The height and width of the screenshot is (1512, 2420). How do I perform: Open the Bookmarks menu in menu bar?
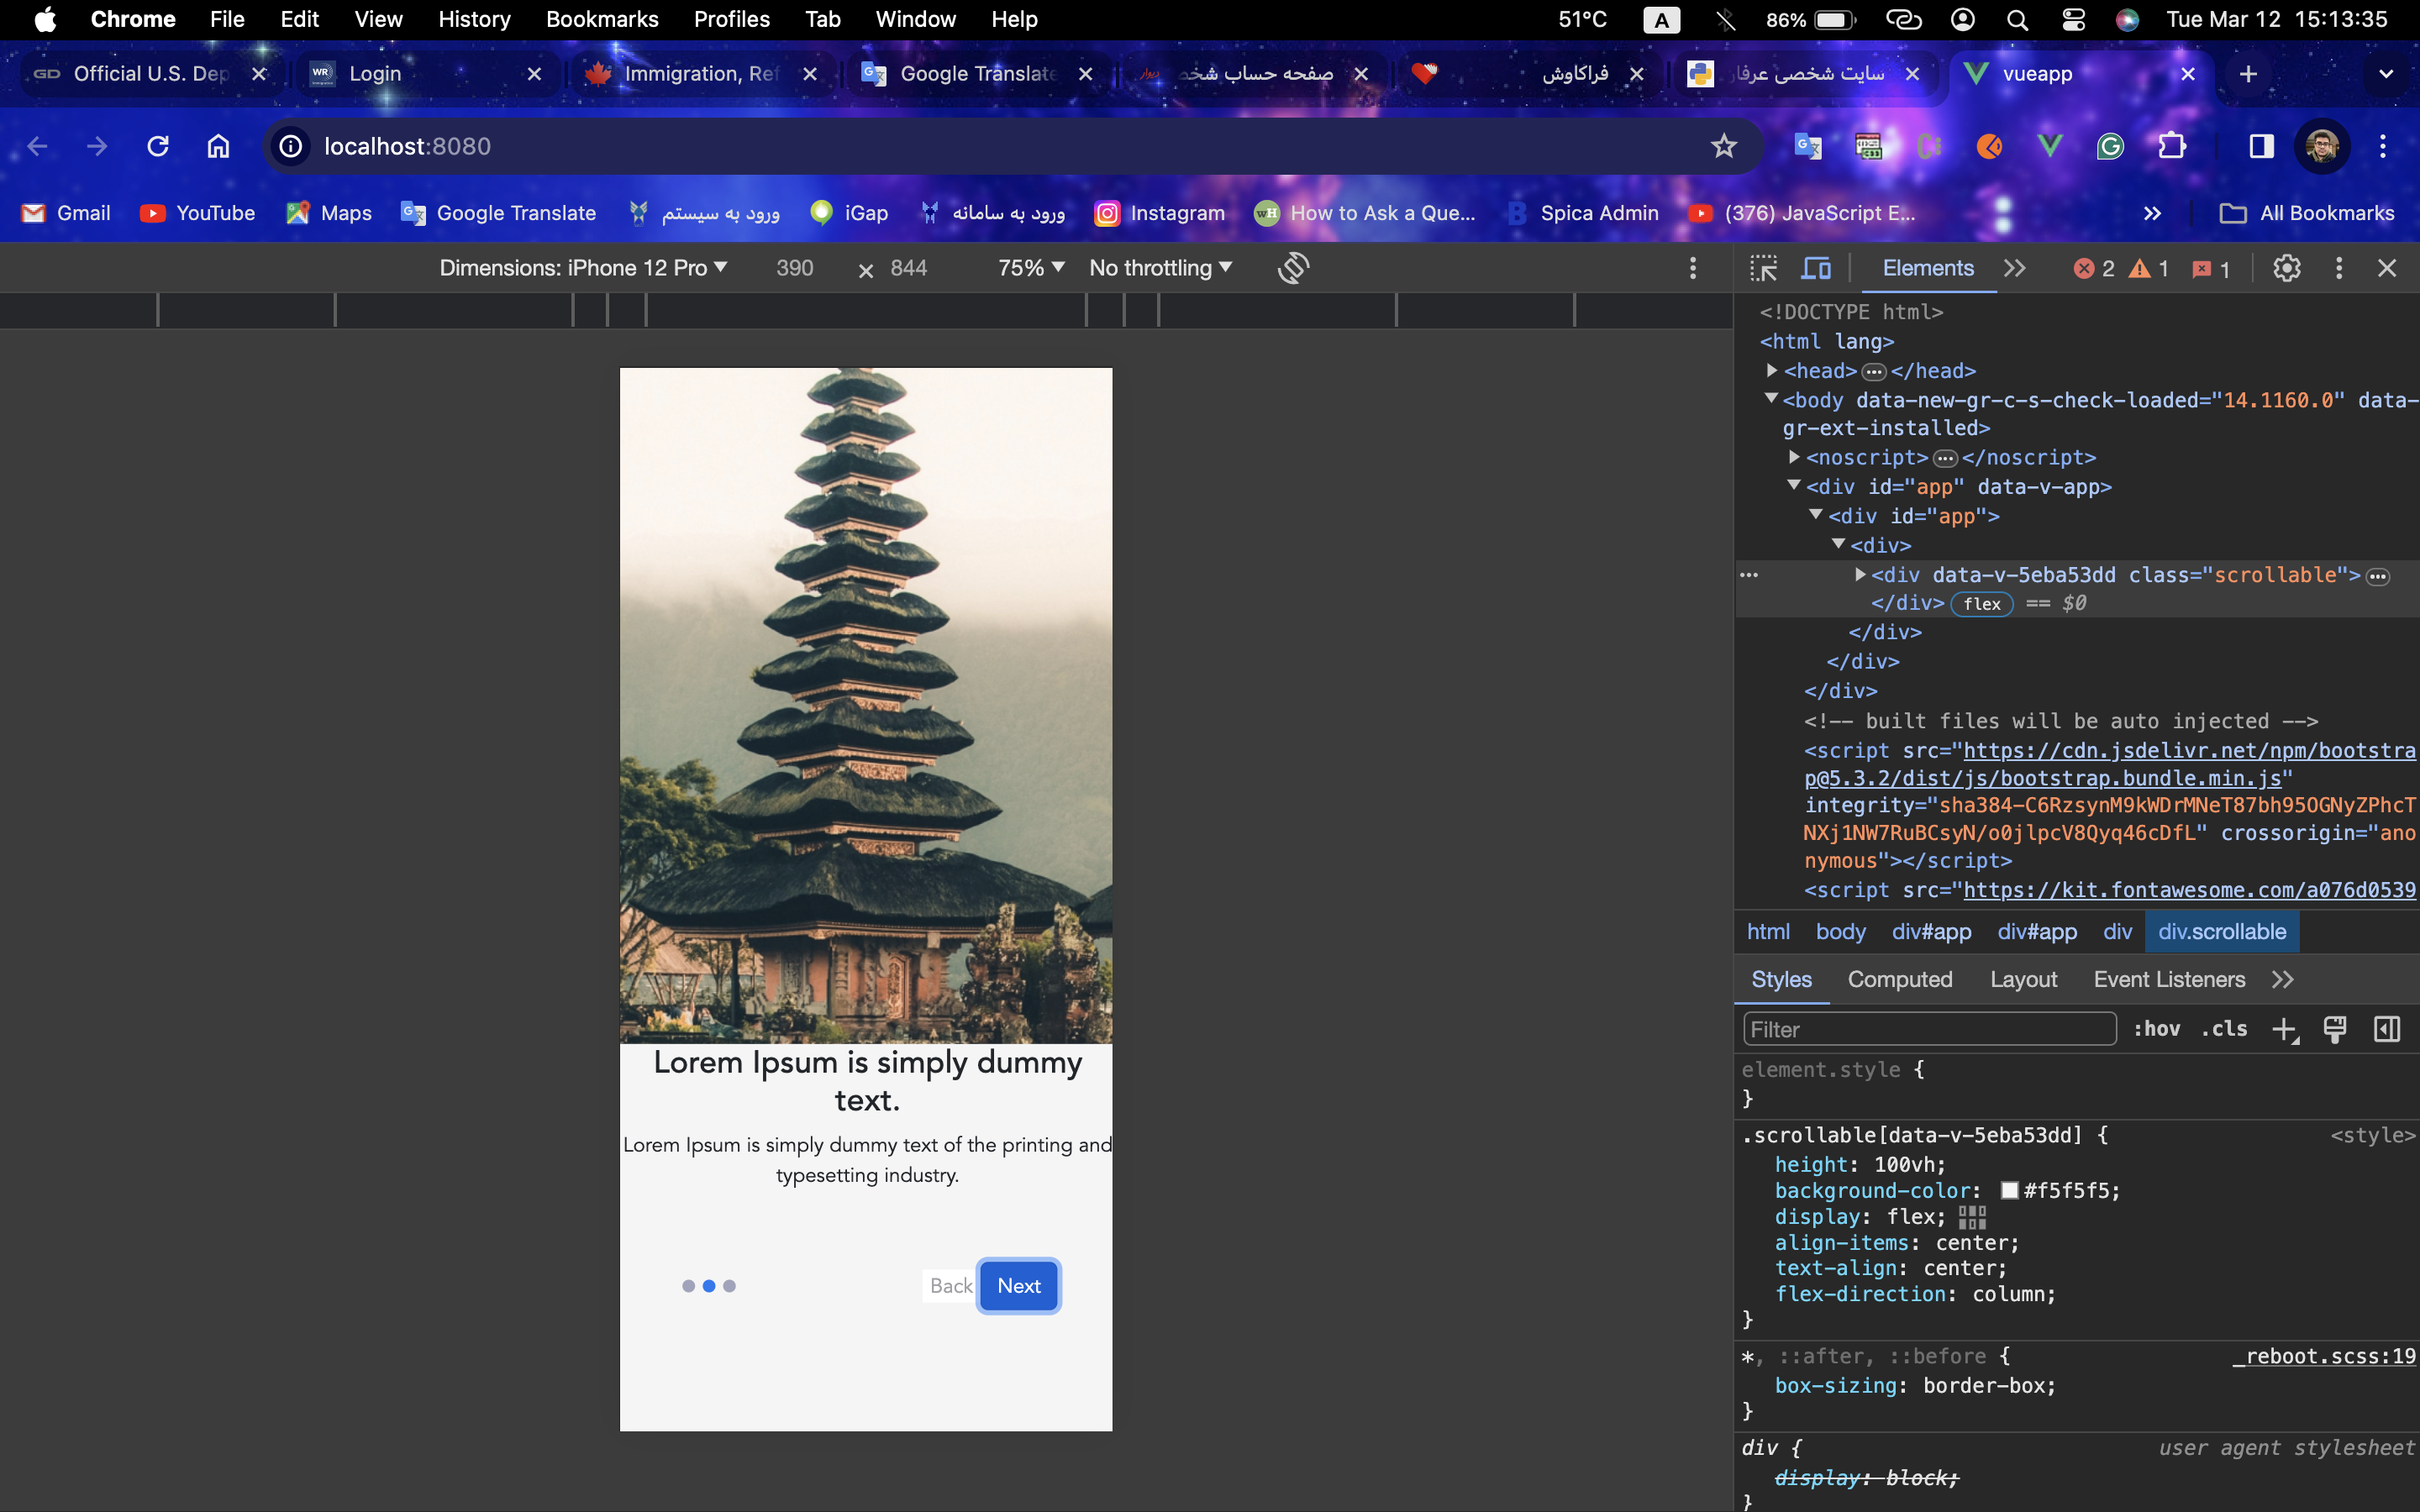[602, 19]
